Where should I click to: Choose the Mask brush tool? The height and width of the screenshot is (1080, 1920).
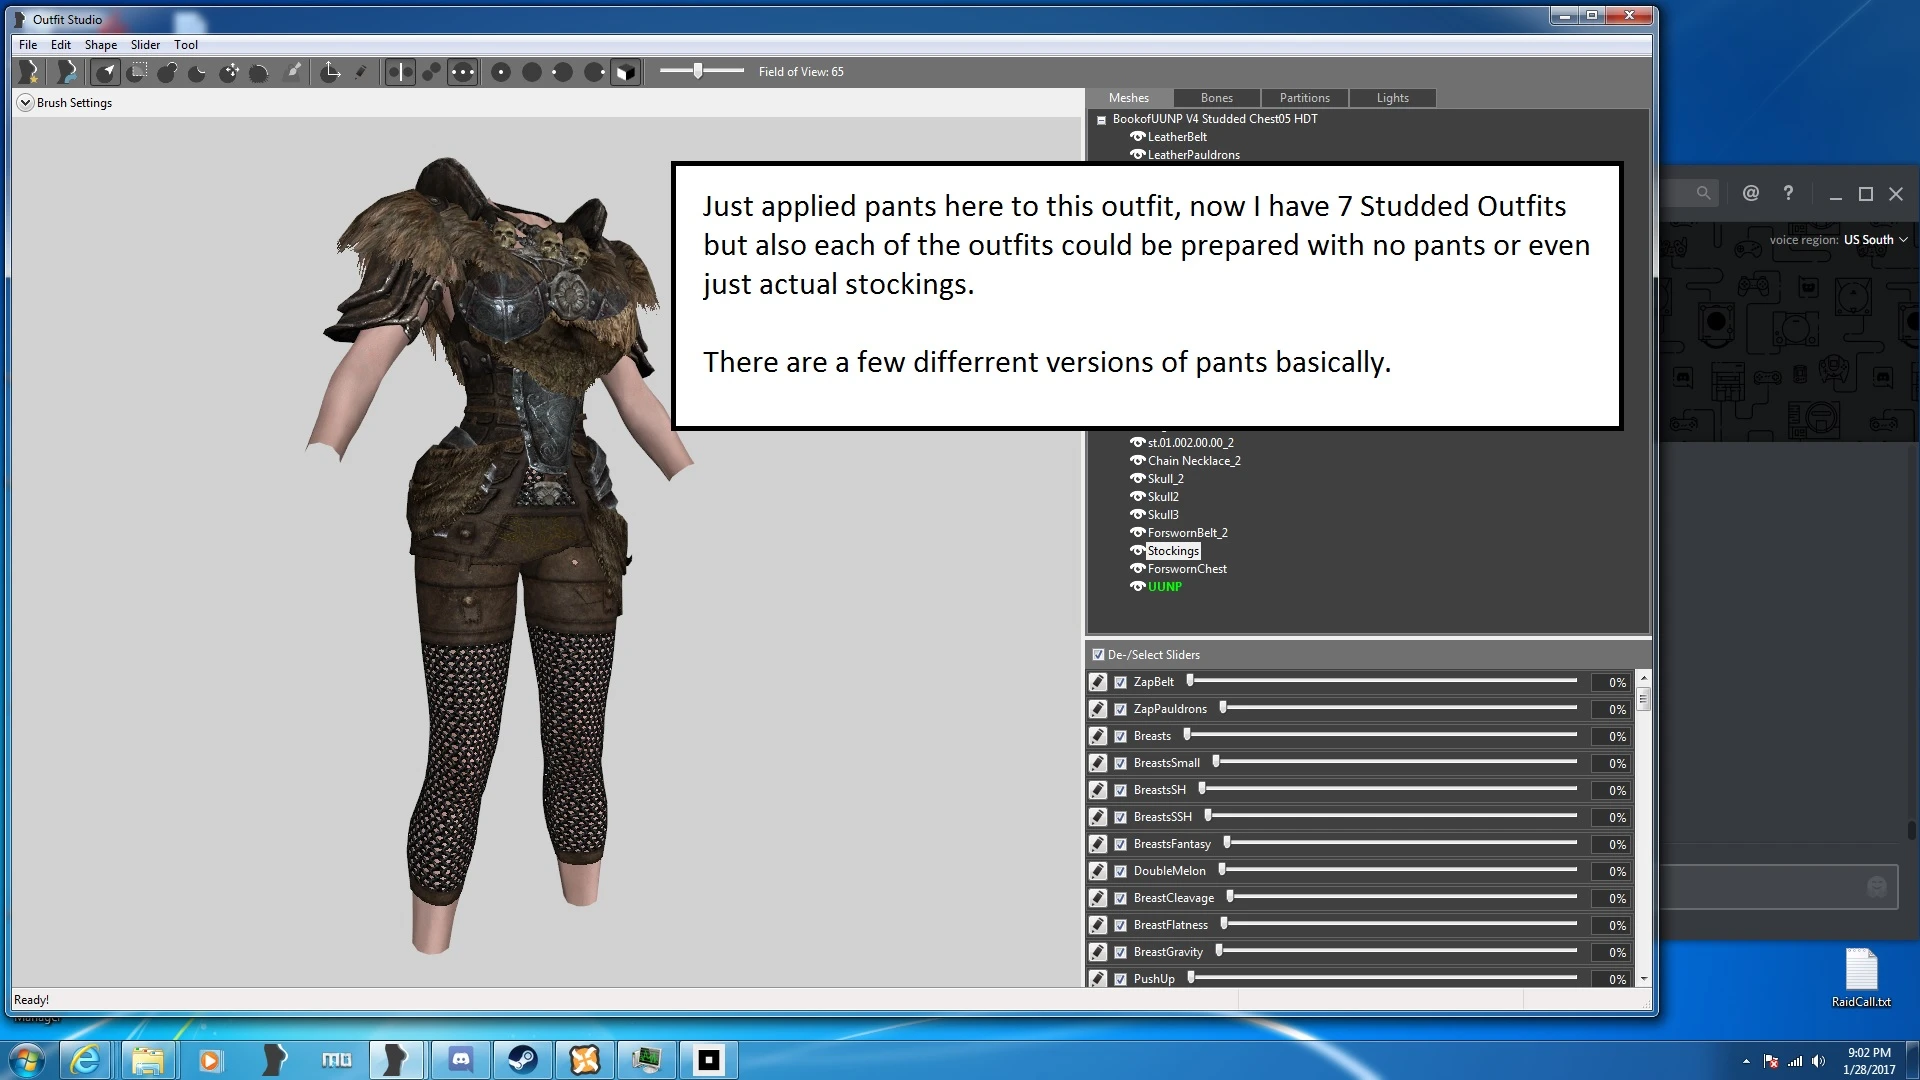[x=138, y=72]
